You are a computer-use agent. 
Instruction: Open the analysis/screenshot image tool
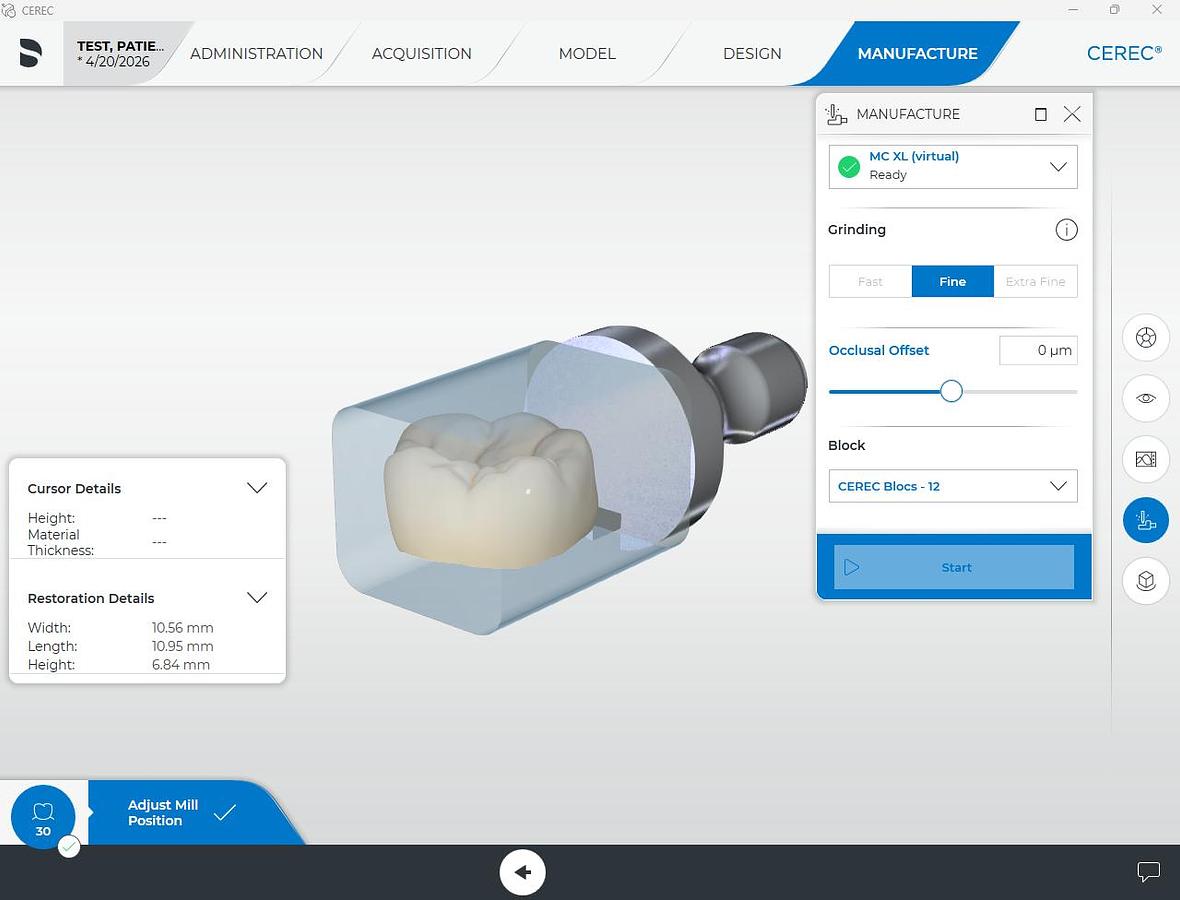[1145, 459]
